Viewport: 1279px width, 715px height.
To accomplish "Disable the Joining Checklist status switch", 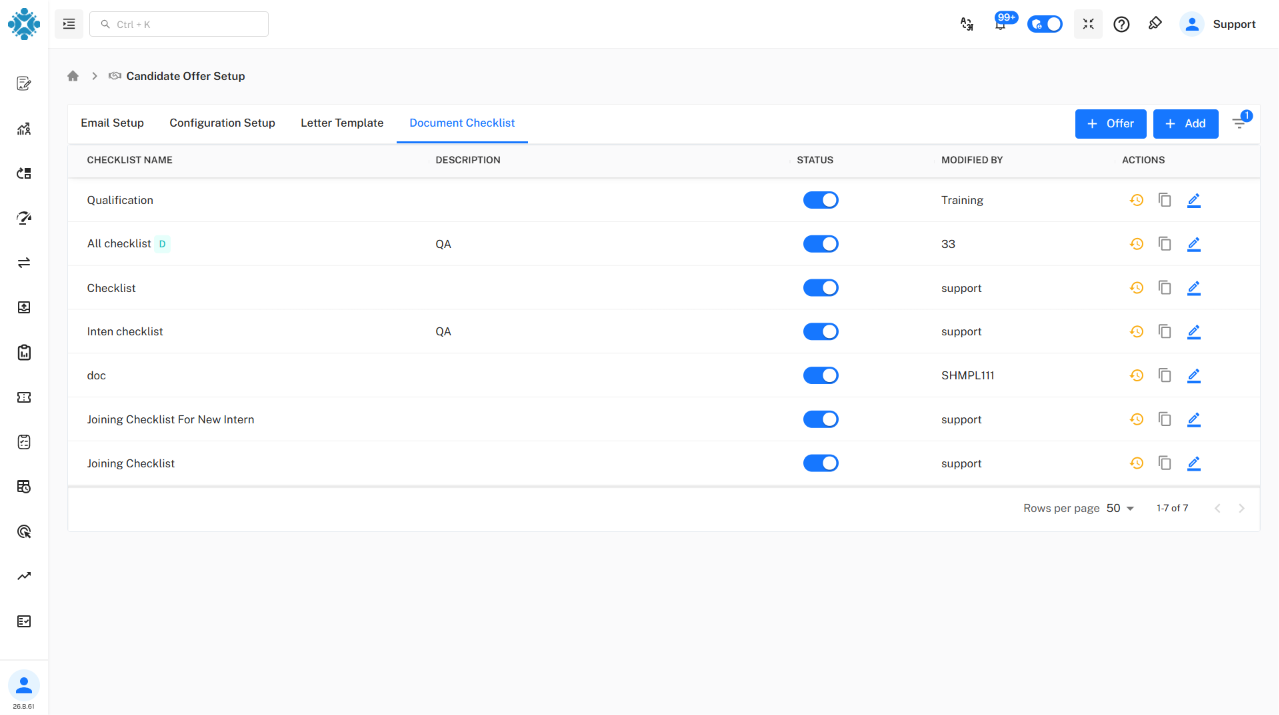I will tap(821, 464).
